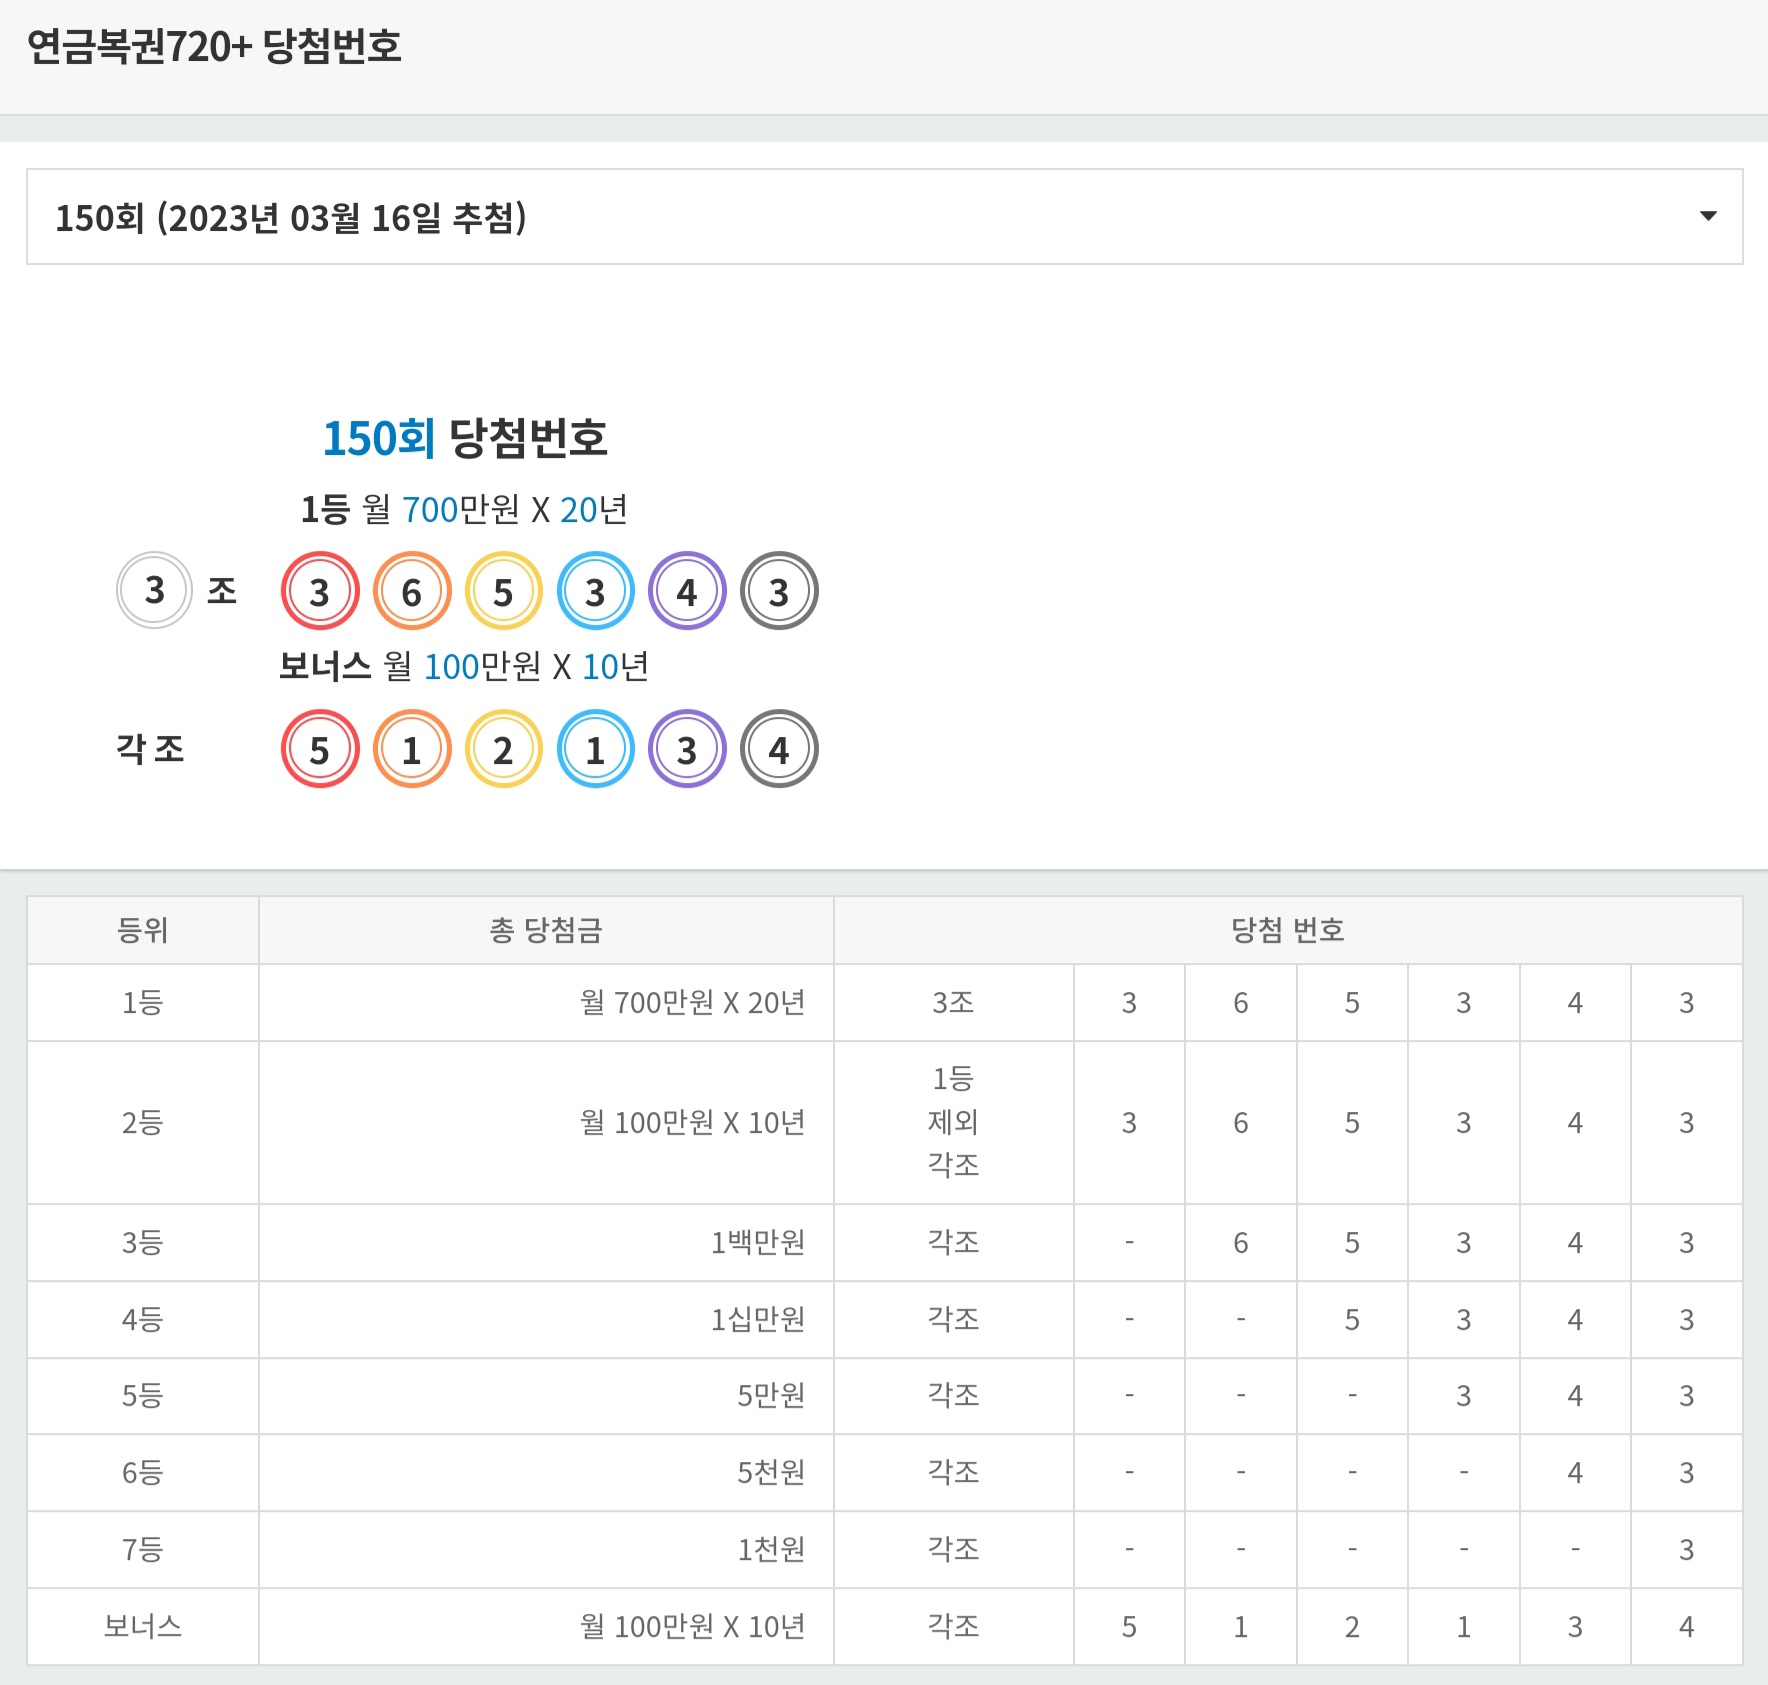The height and width of the screenshot is (1685, 1768).
Task: Click the number 6 in the 1등 table row
Action: click(1241, 1003)
